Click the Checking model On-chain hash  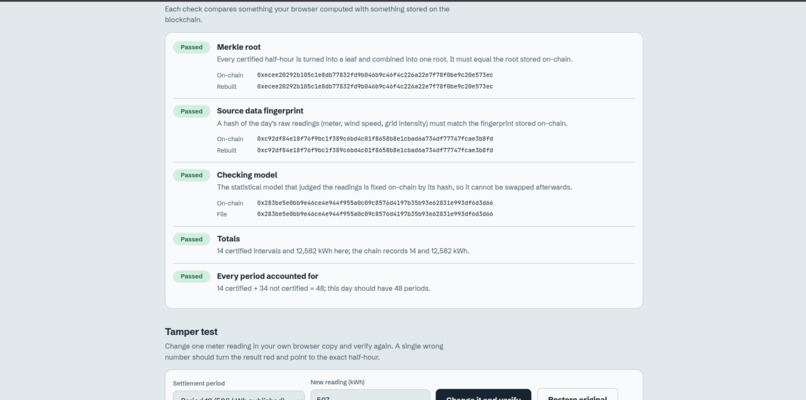pyautogui.click(x=375, y=203)
